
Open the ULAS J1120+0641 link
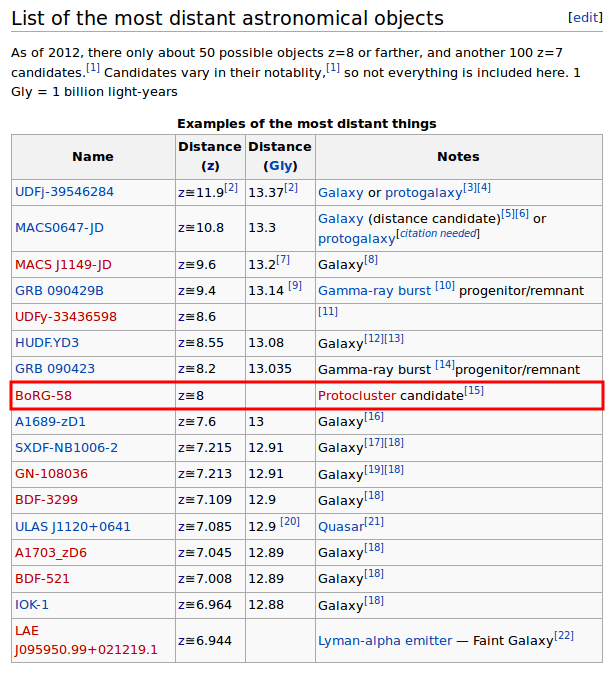click(x=73, y=527)
